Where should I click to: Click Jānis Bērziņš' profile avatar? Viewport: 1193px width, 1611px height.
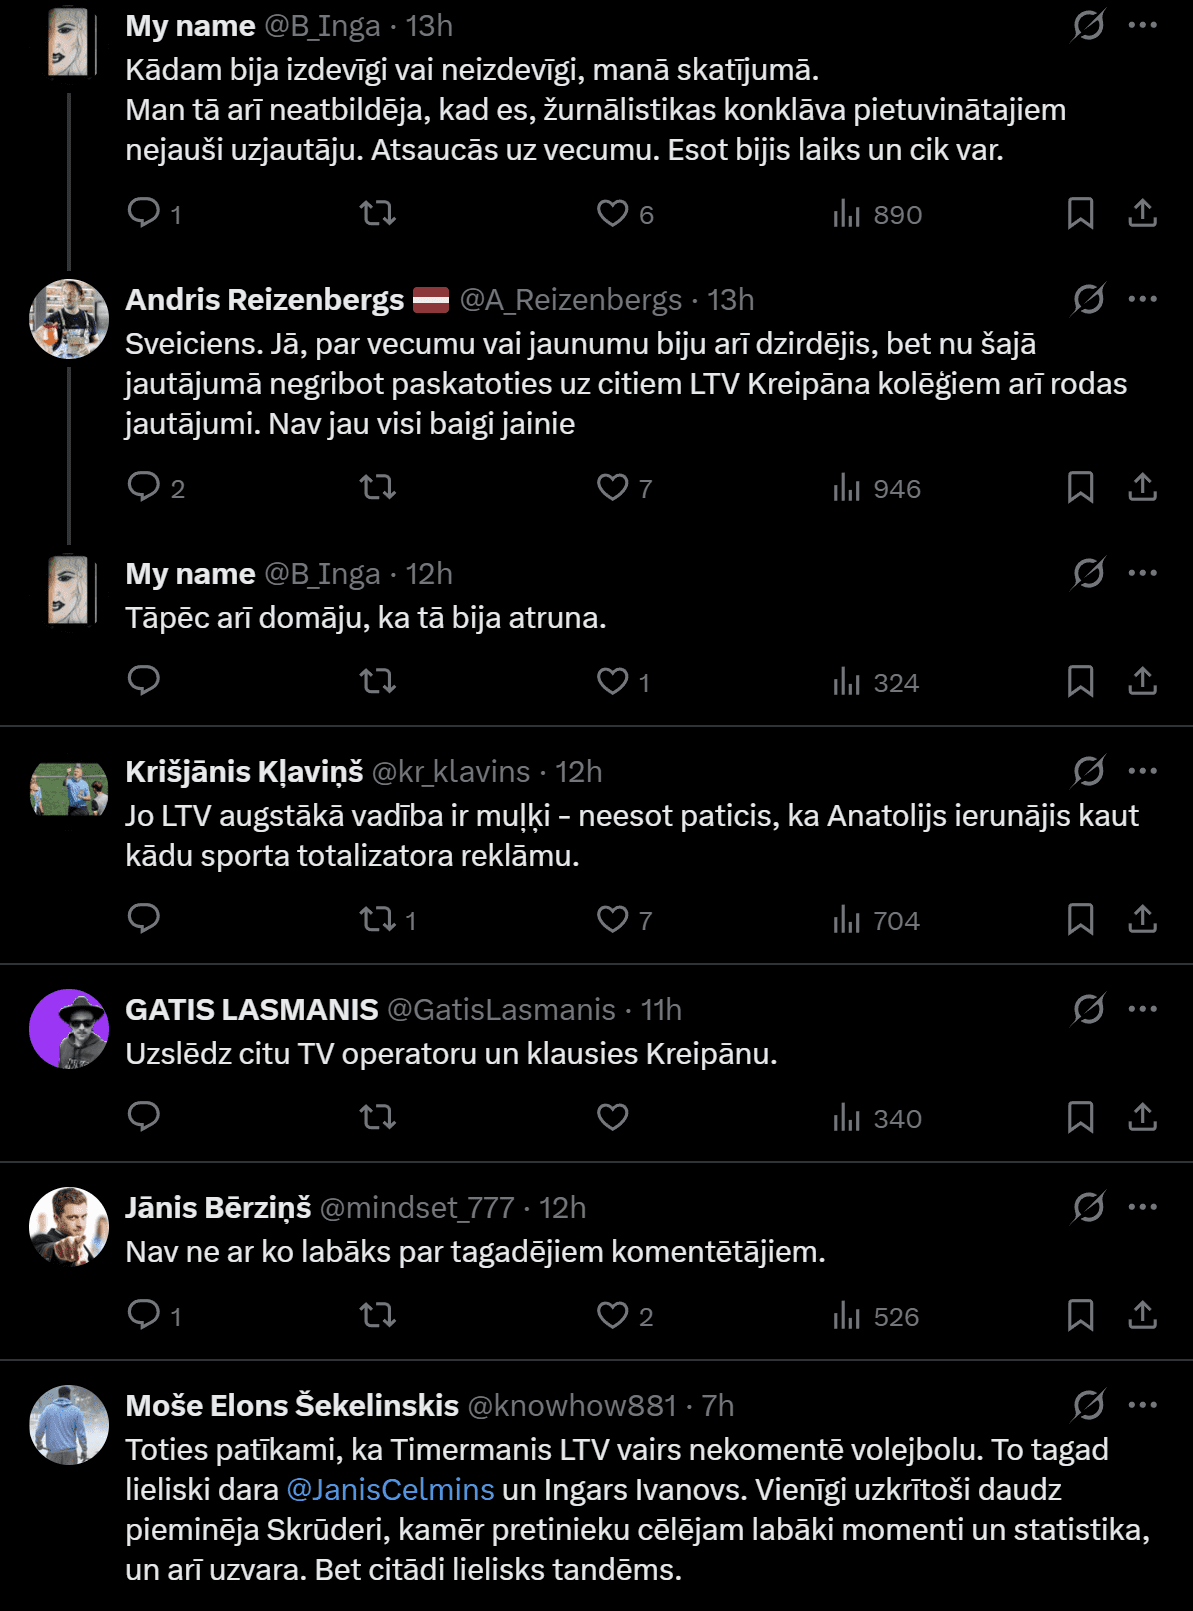click(x=69, y=1227)
